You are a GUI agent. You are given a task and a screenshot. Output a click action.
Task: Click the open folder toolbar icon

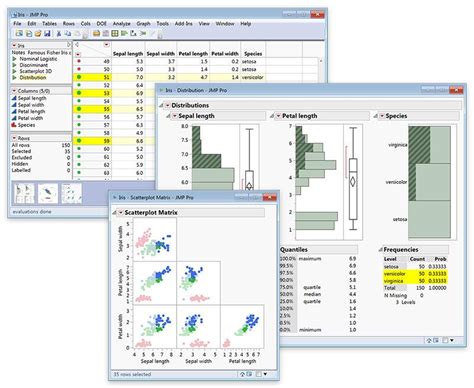point(38,33)
